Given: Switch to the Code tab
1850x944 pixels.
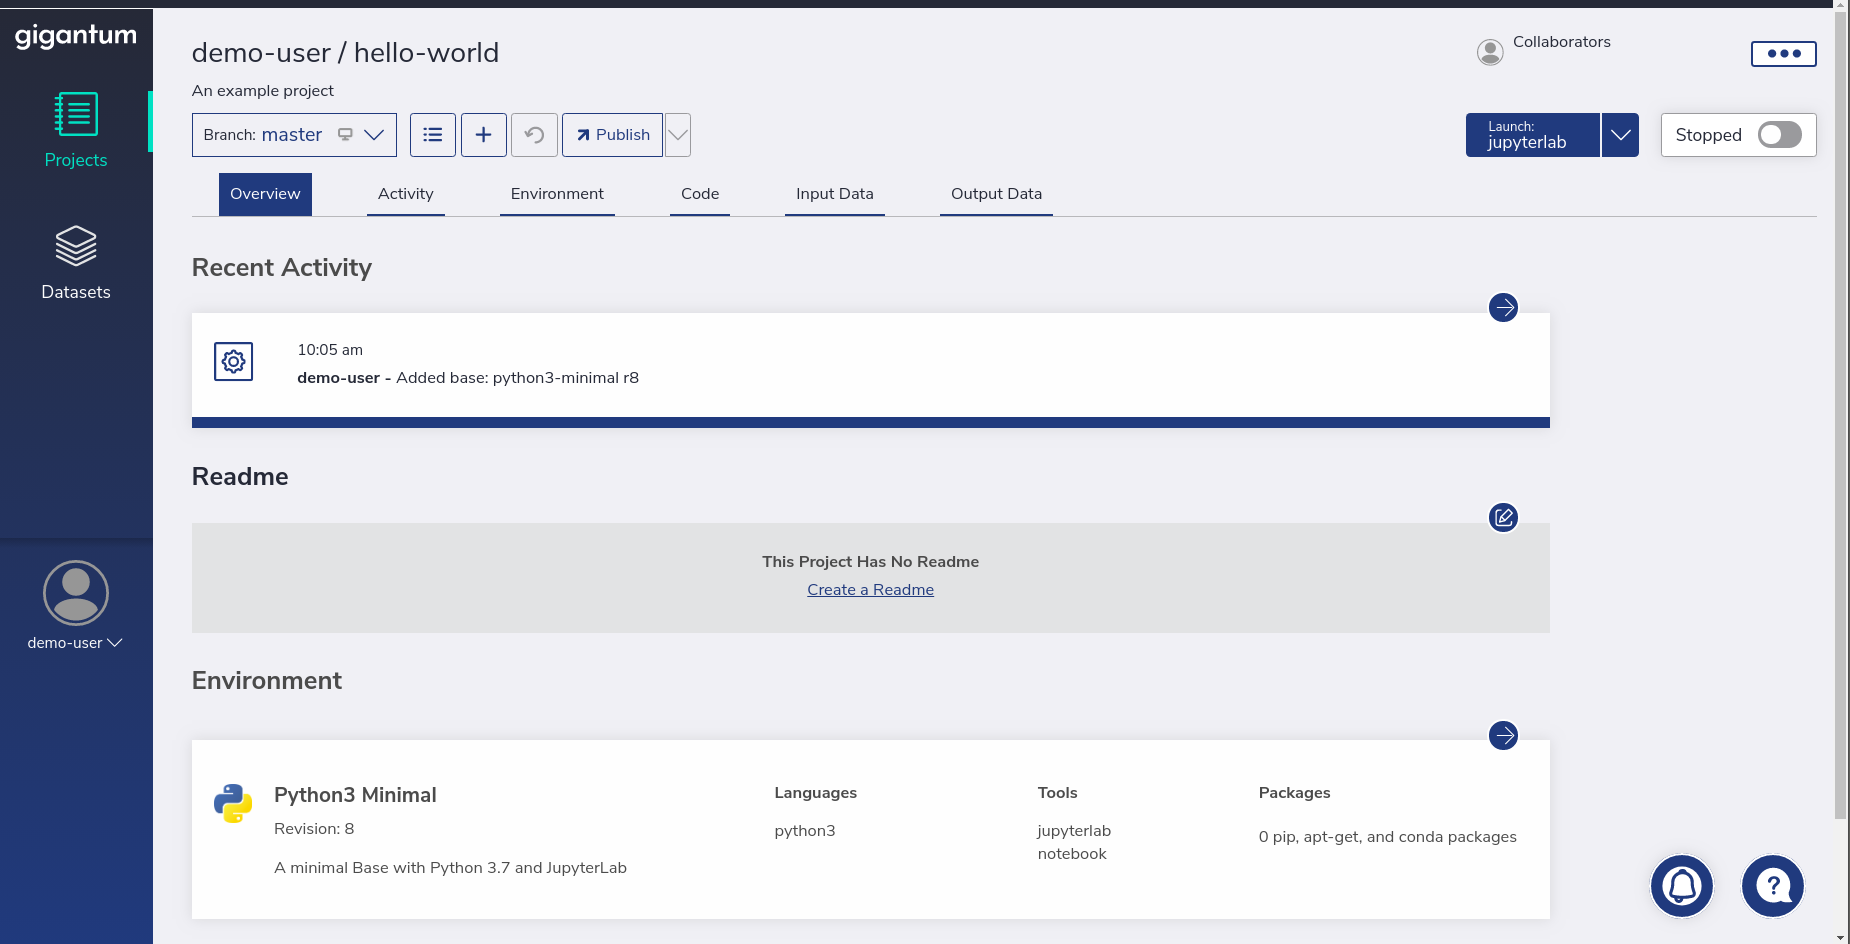Looking at the screenshot, I should pos(700,194).
